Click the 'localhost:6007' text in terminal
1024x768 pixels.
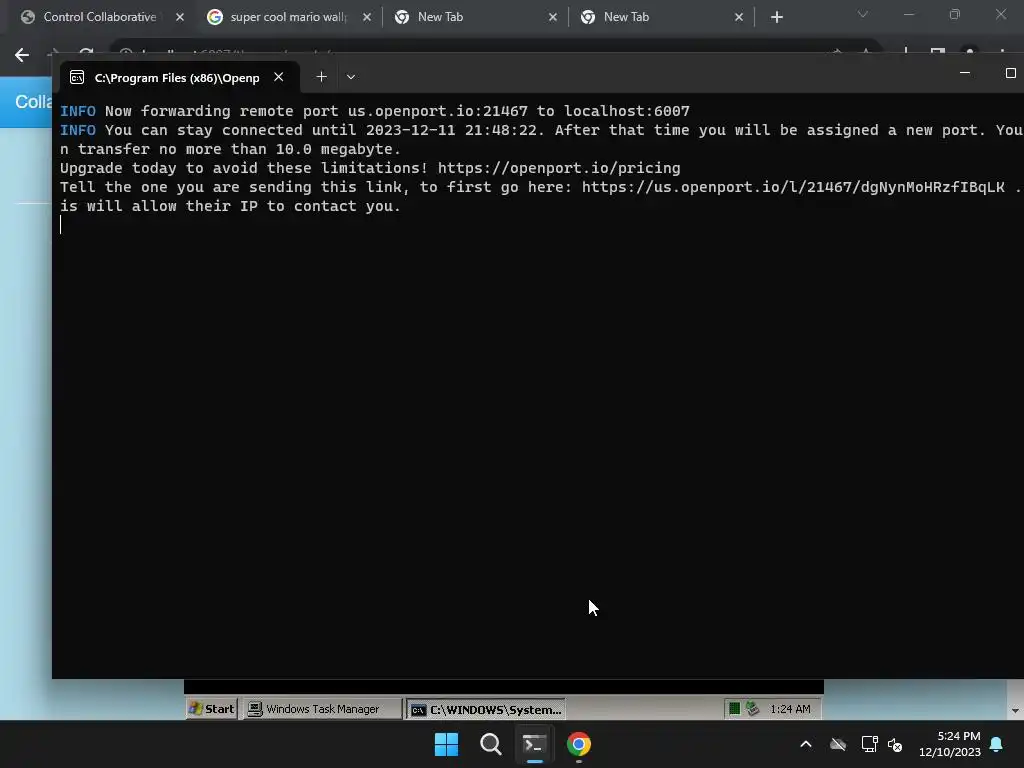pos(627,111)
